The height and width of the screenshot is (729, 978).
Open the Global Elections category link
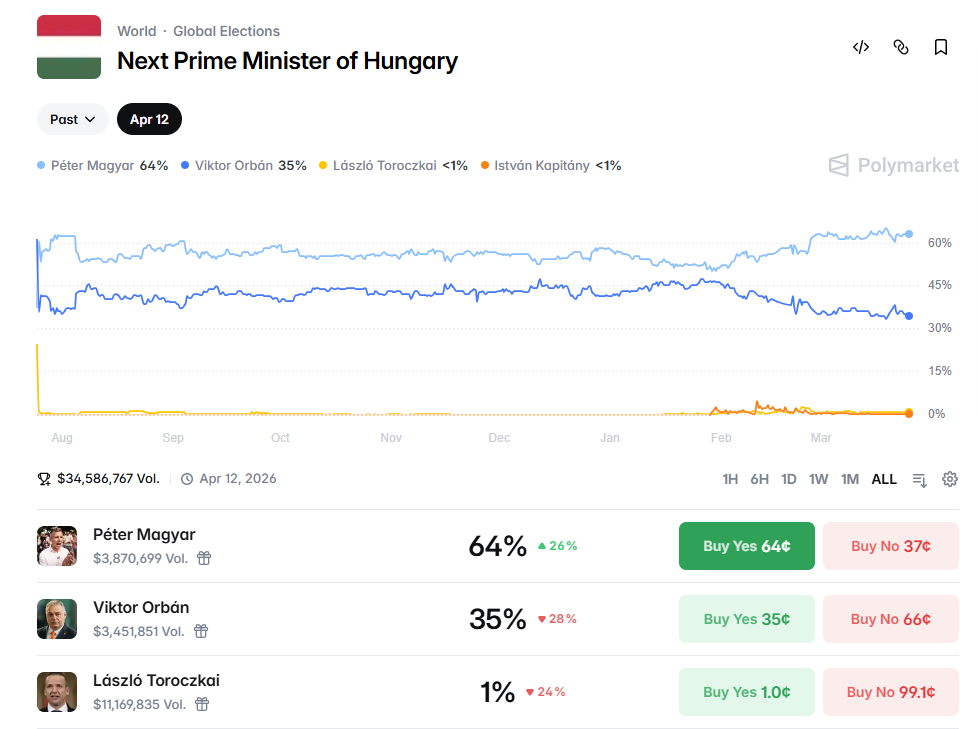point(226,31)
